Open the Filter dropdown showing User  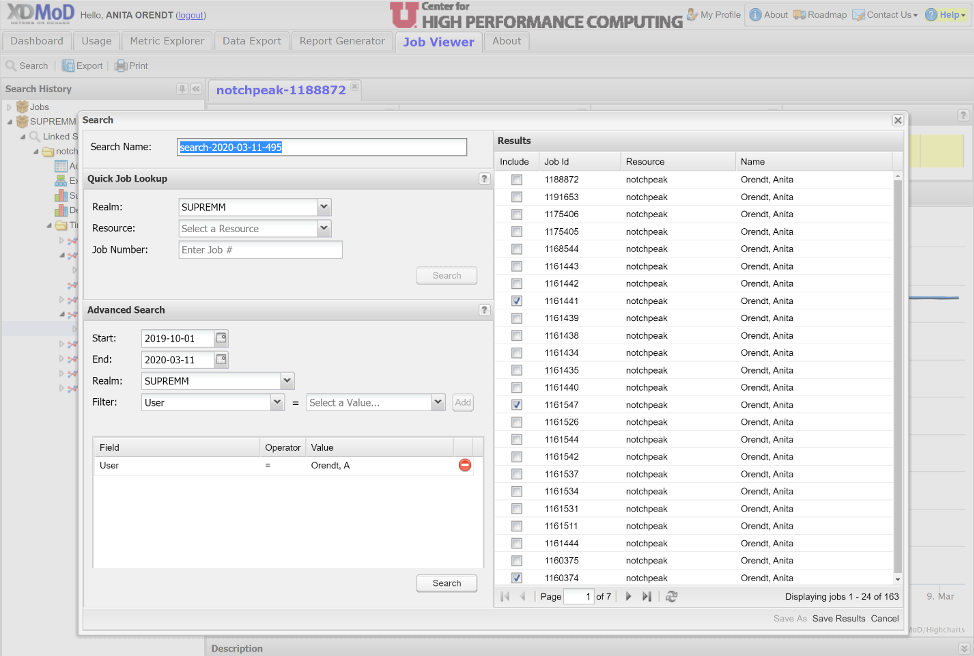pyautogui.click(x=277, y=402)
